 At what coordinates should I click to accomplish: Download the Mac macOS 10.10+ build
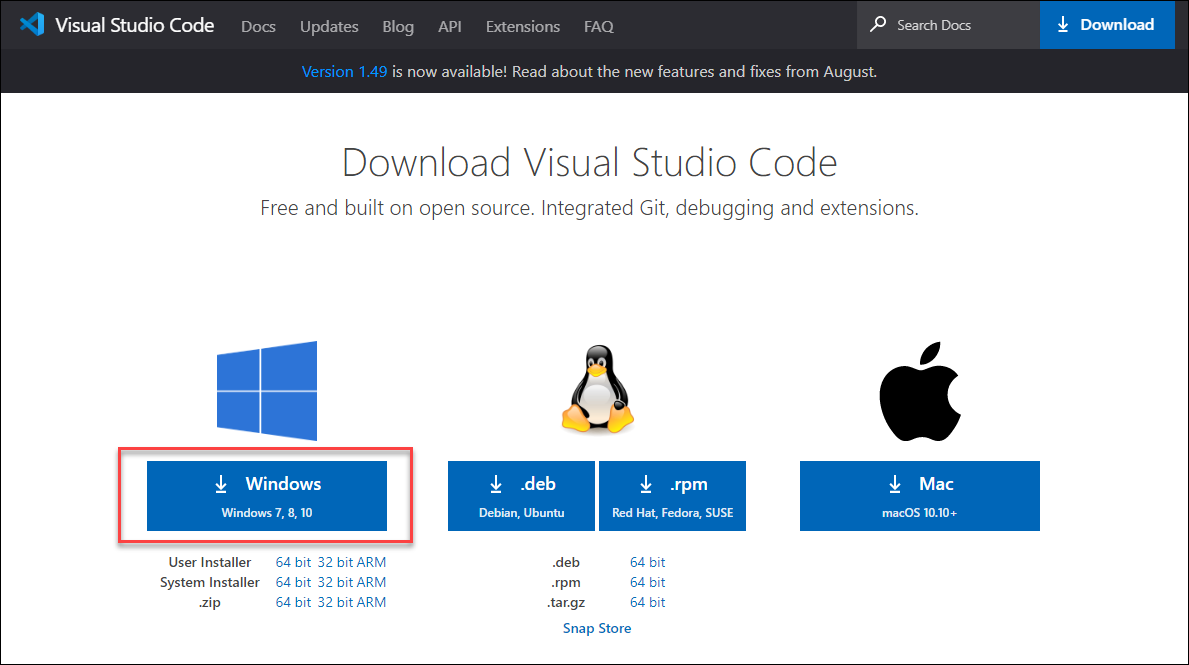coord(920,496)
